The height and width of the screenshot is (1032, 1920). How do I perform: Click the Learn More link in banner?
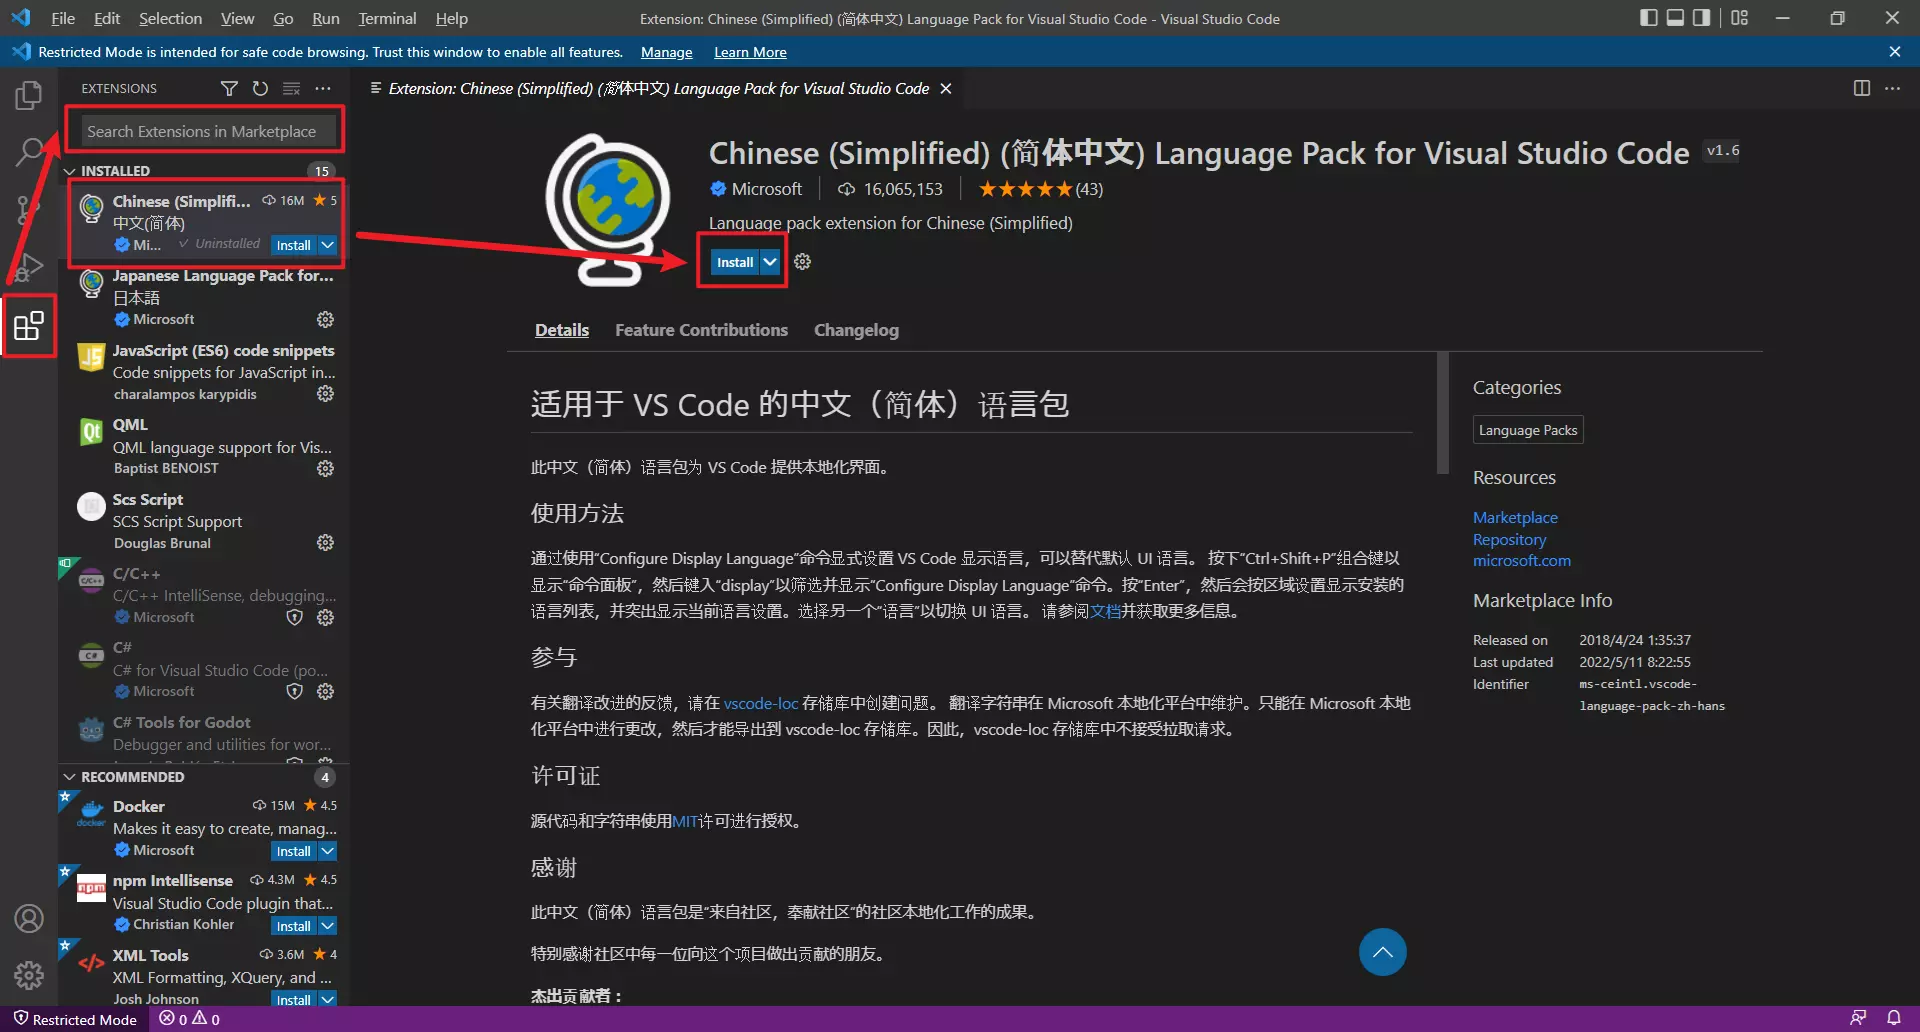pyautogui.click(x=750, y=52)
